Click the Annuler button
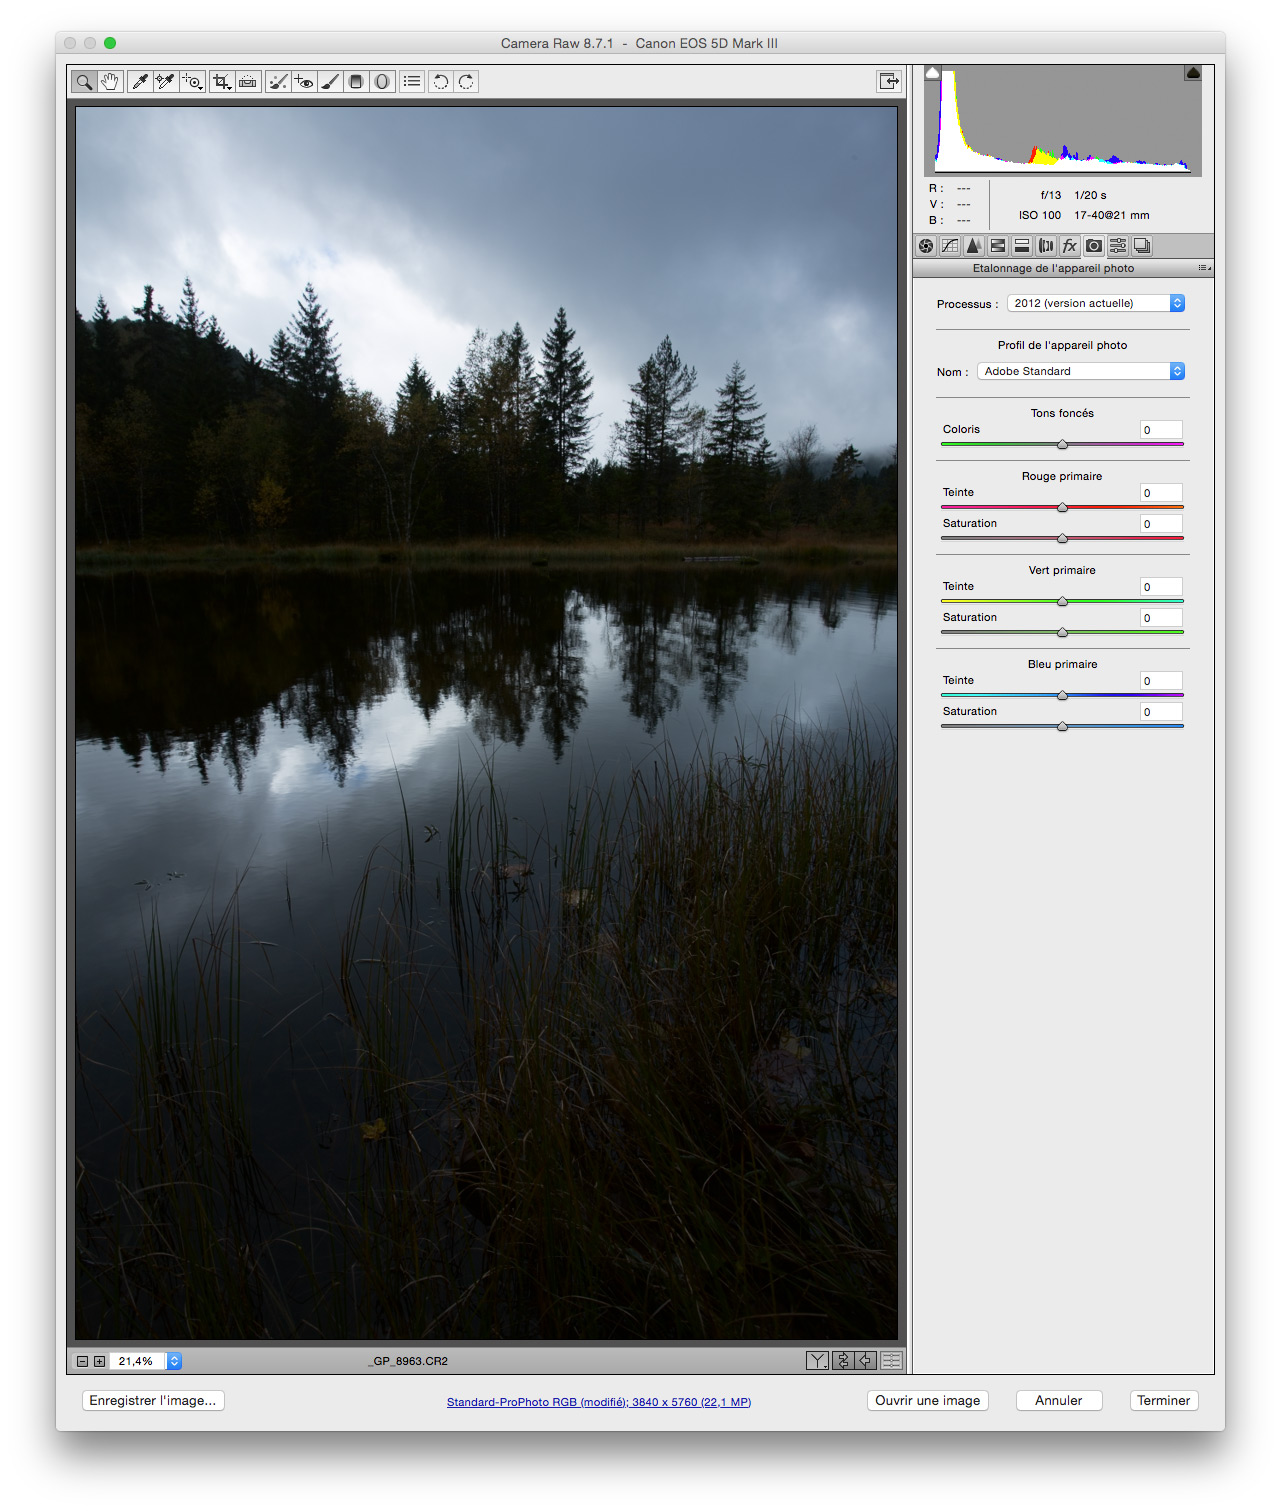The width and height of the screenshot is (1281, 1511). [x=1059, y=1401]
